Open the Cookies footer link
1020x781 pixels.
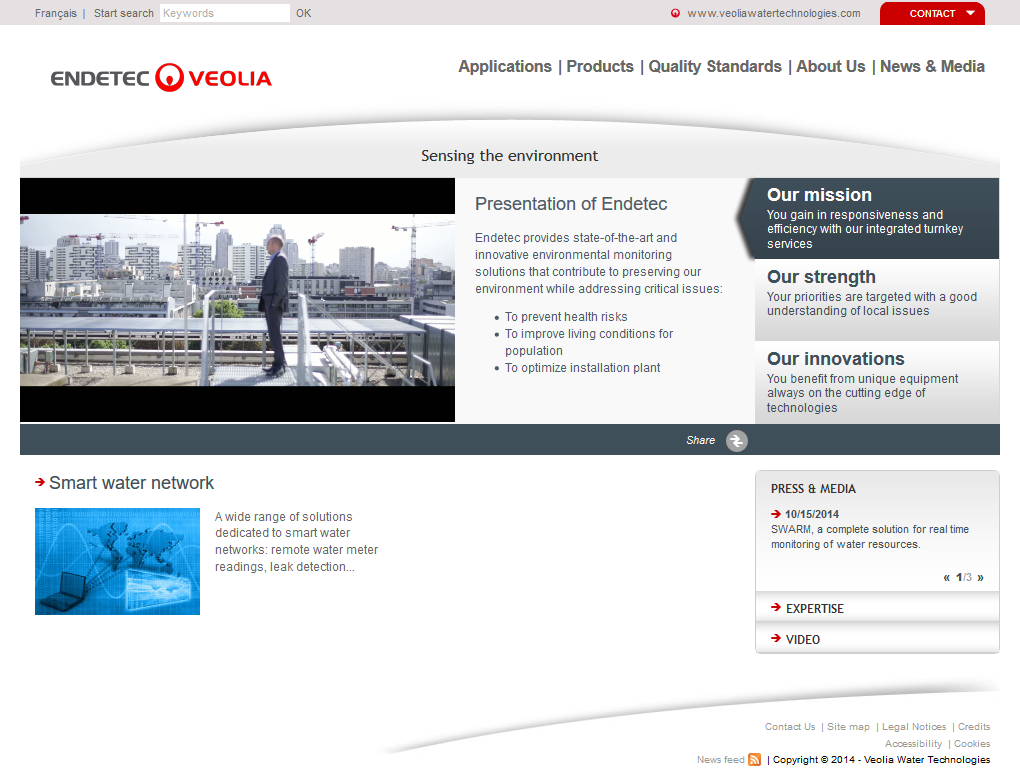pyautogui.click(x=972, y=743)
